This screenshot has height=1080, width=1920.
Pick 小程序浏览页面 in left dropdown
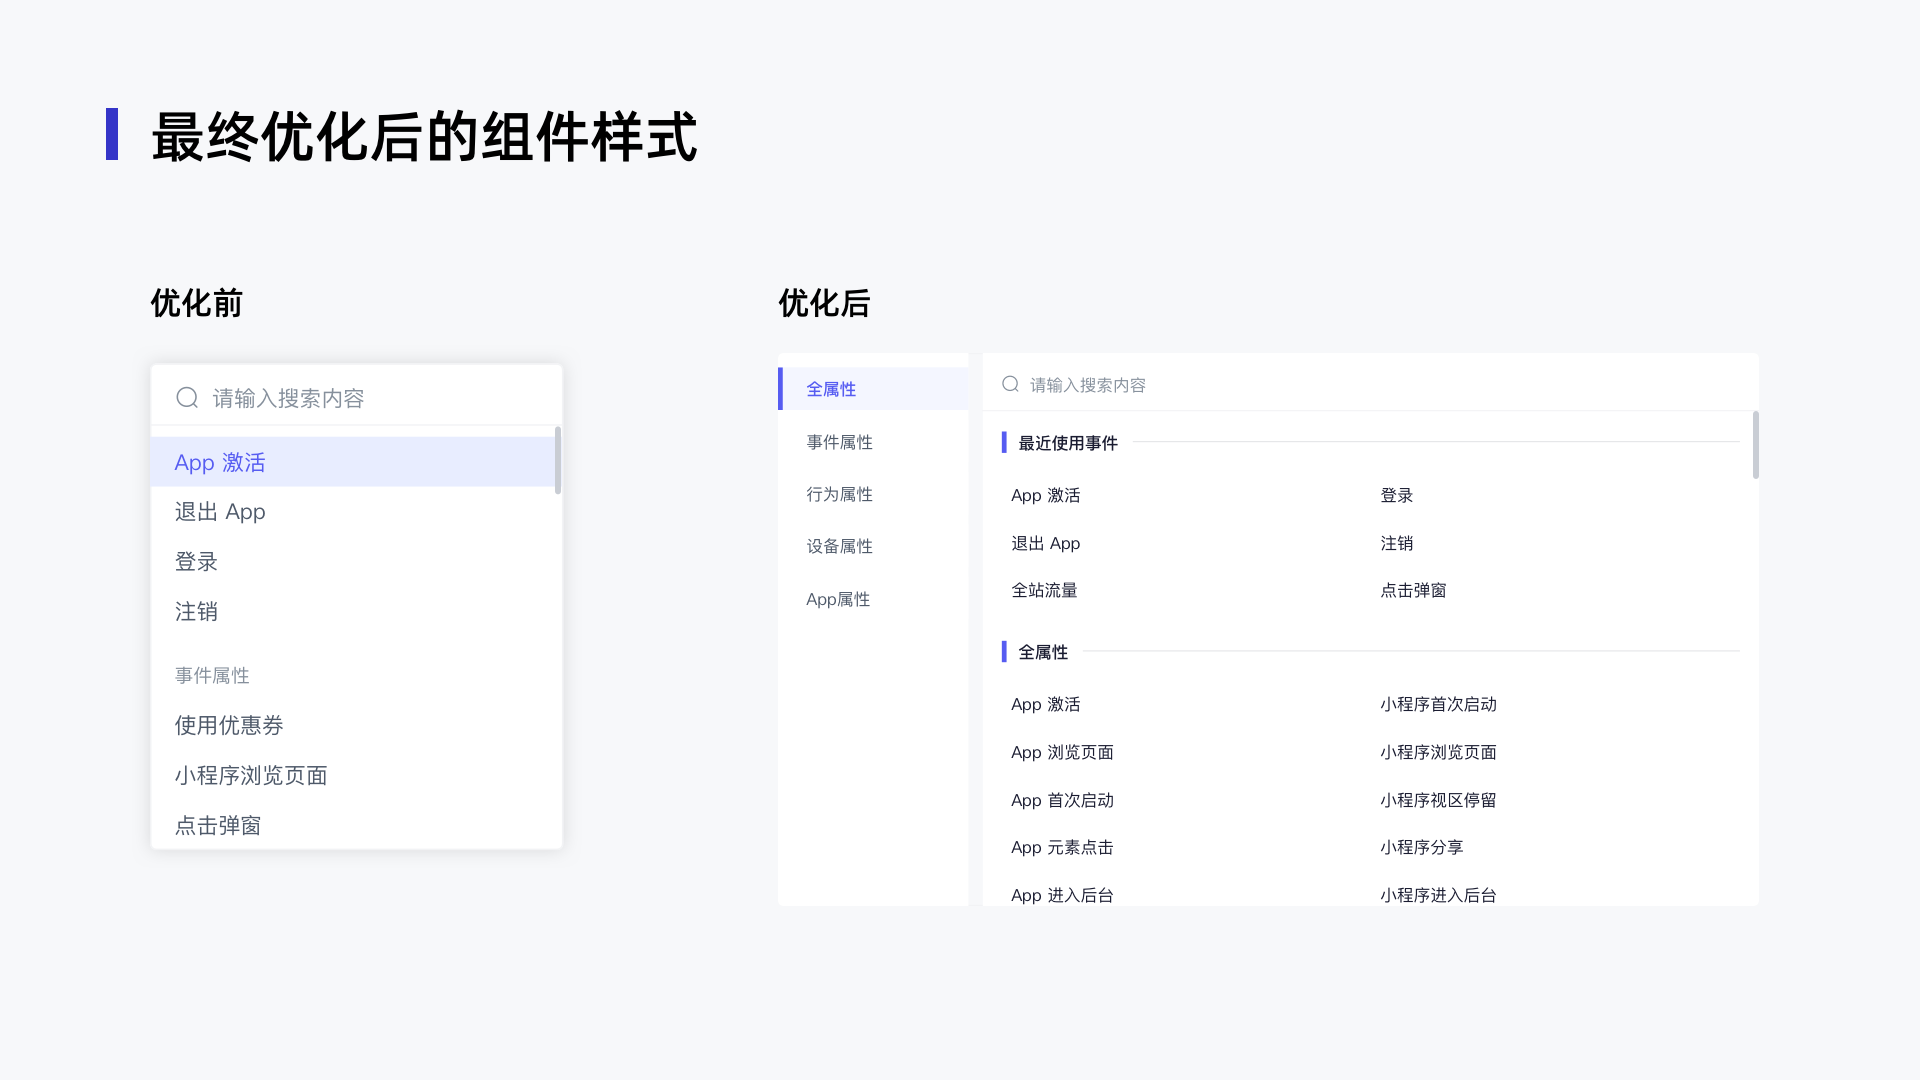coord(251,775)
